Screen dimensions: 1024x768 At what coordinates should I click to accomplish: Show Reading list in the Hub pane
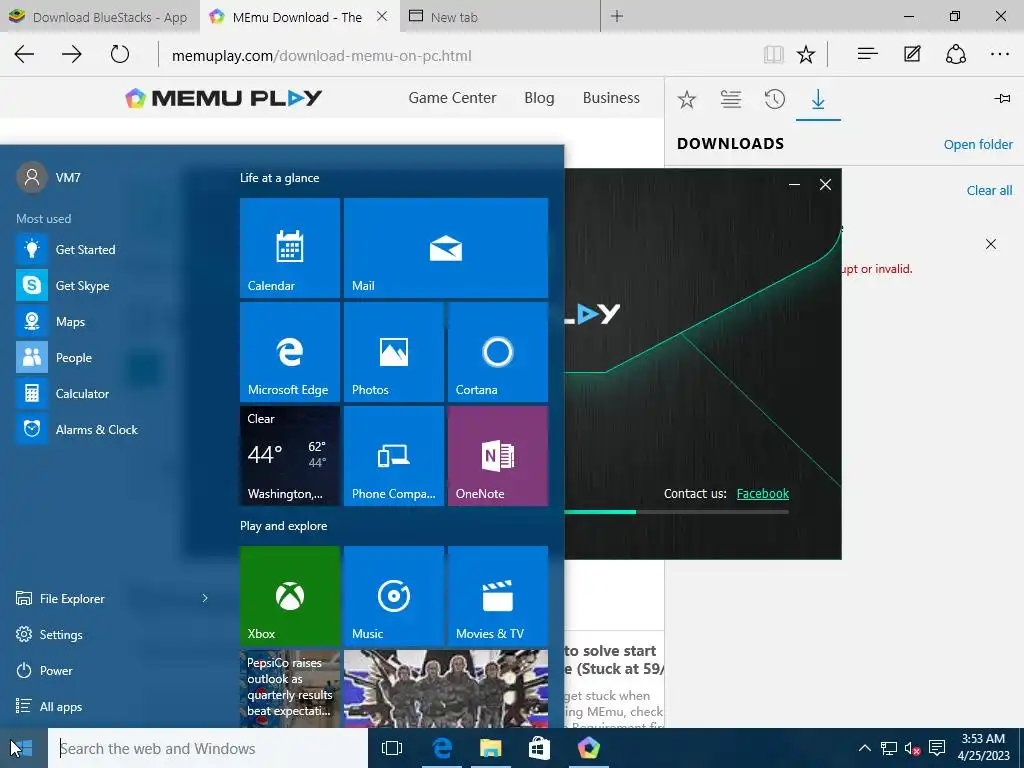click(x=730, y=99)
